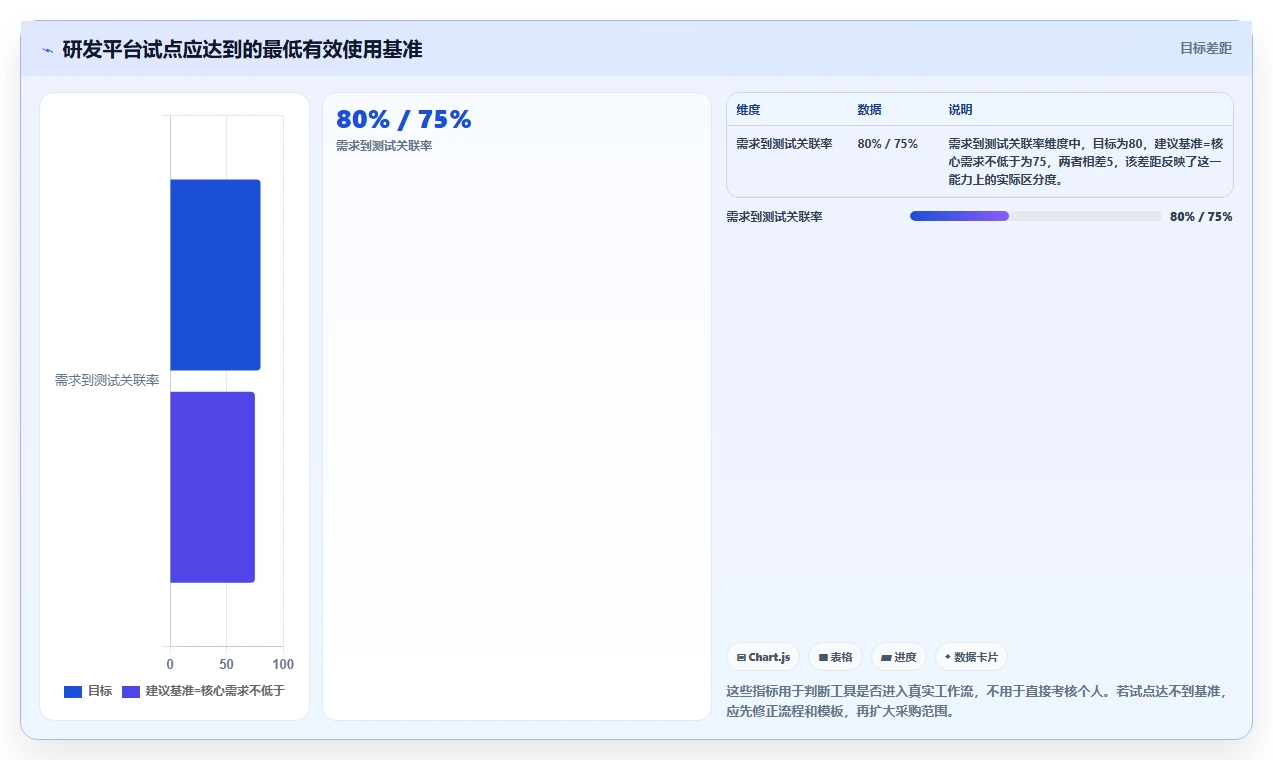Select the 进度 chip
Screen dimensions: 1273x760
[899, 657]
